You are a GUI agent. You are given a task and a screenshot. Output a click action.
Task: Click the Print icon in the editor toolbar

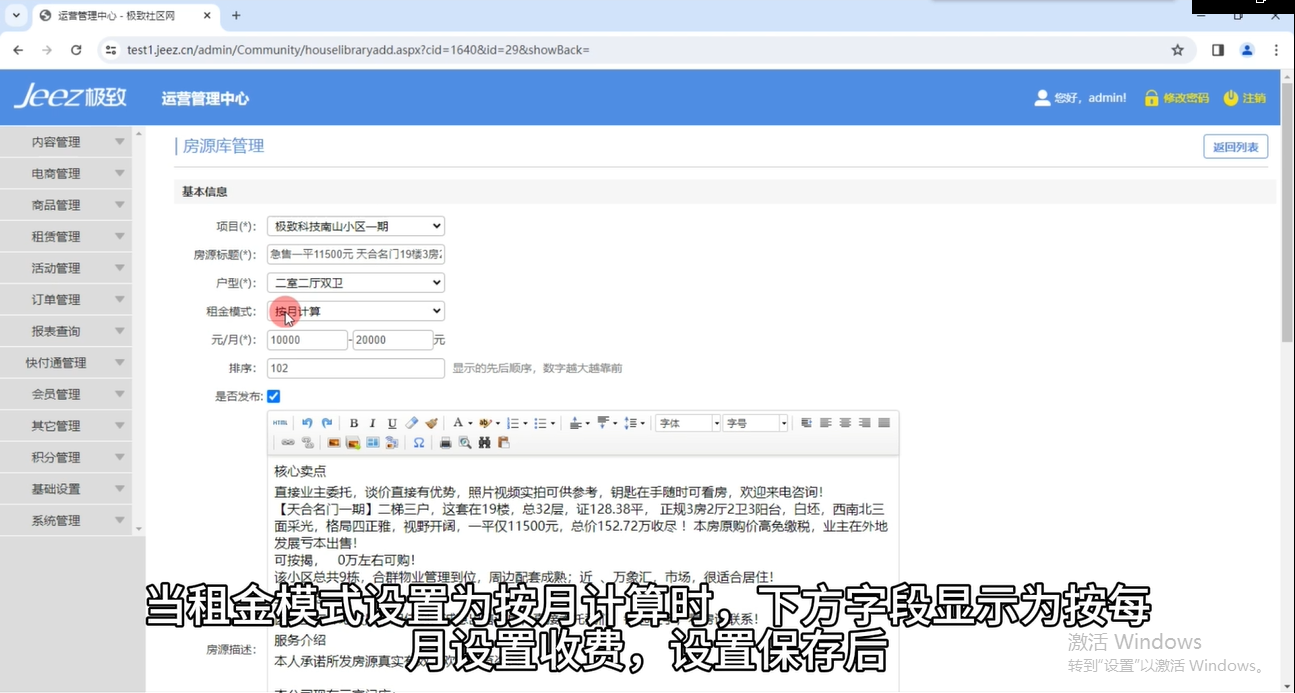point(444,442)
